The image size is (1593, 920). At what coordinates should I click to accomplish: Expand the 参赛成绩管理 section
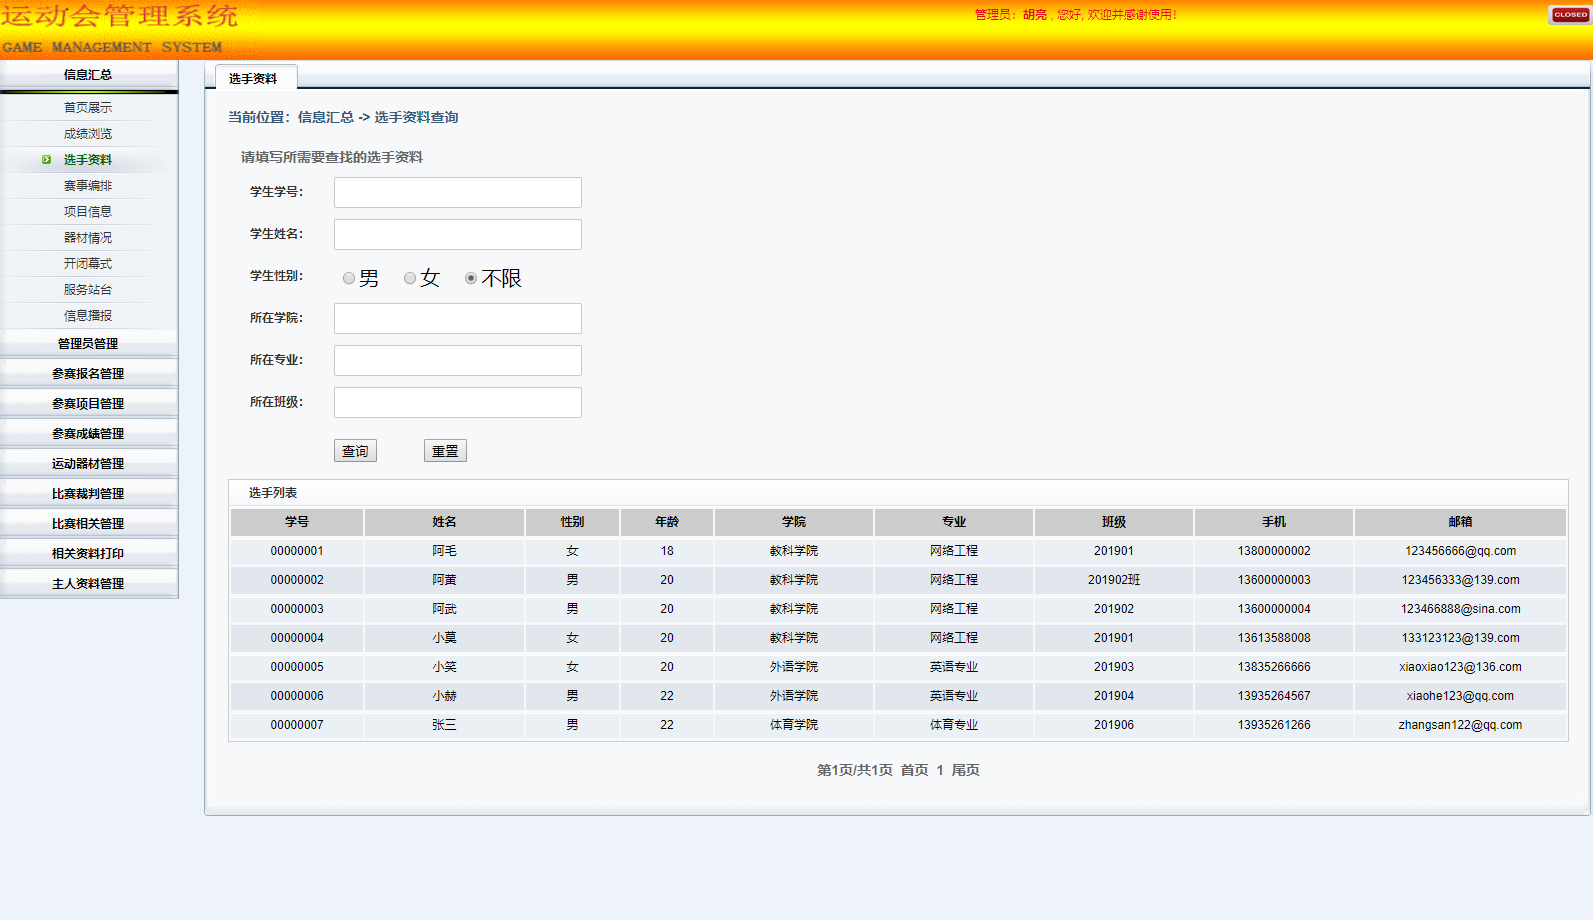pyautogui.click(x=89, y=434)
